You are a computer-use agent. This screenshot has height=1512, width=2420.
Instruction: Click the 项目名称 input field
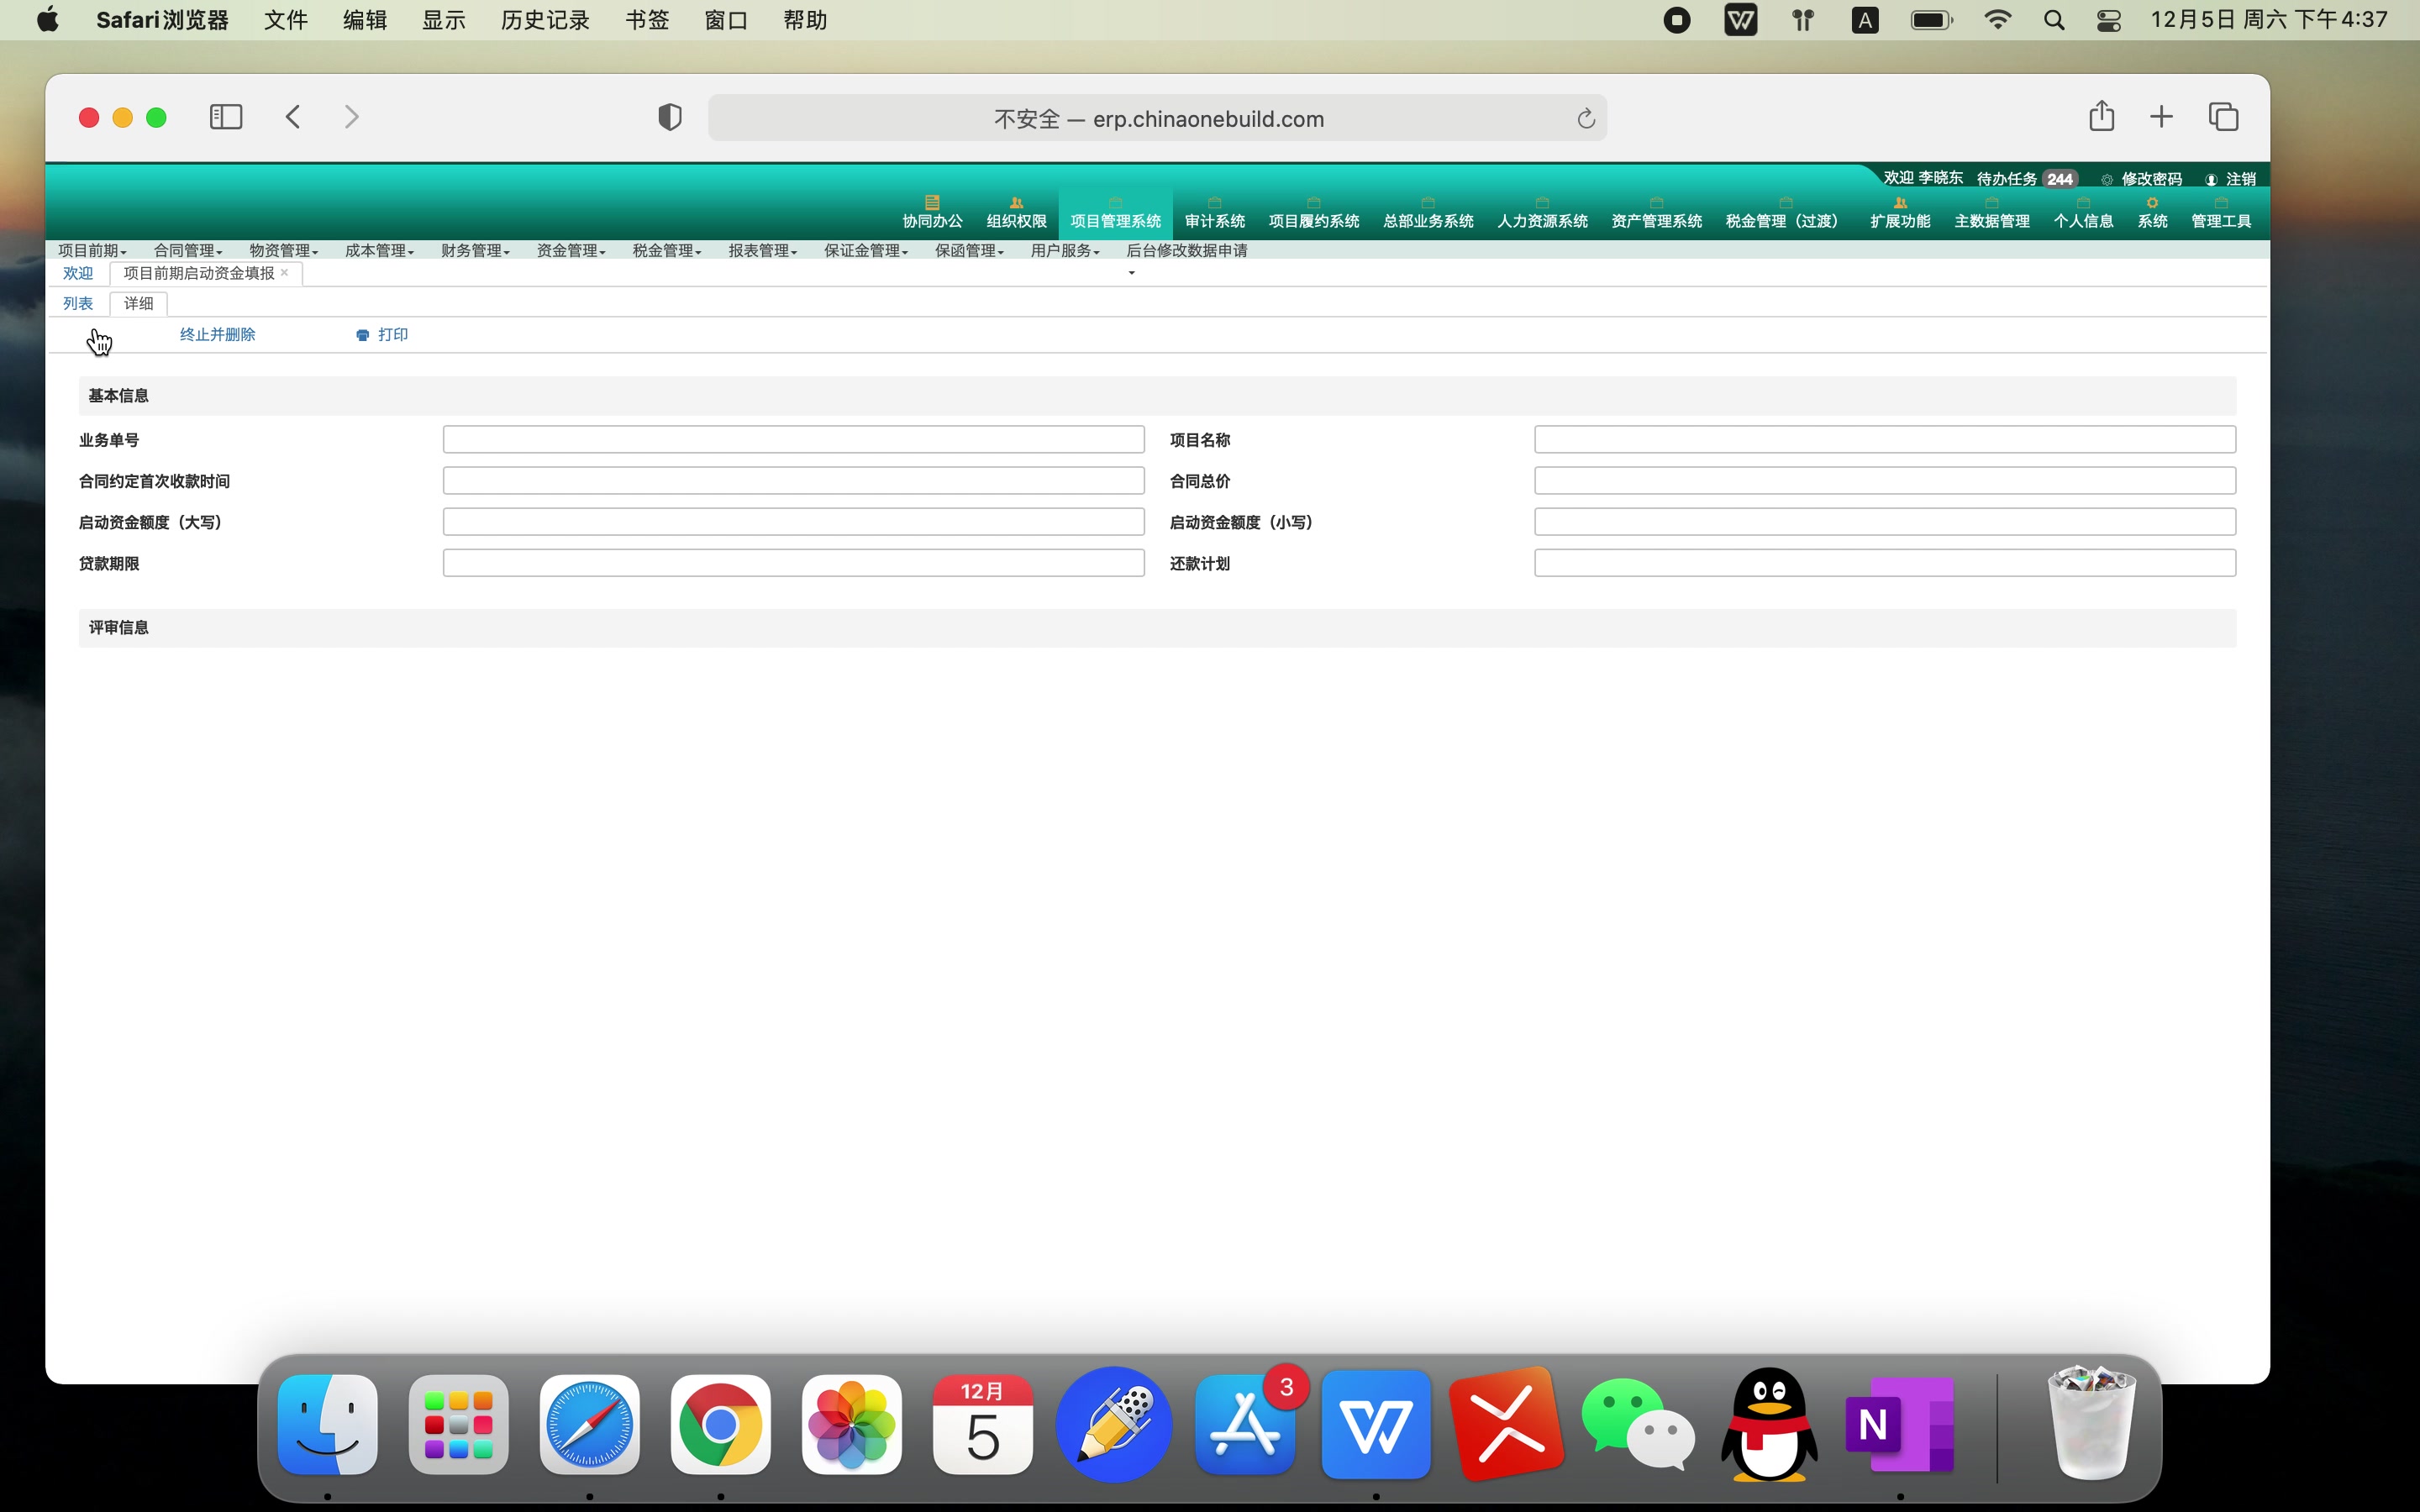[x=1885, y=440]
